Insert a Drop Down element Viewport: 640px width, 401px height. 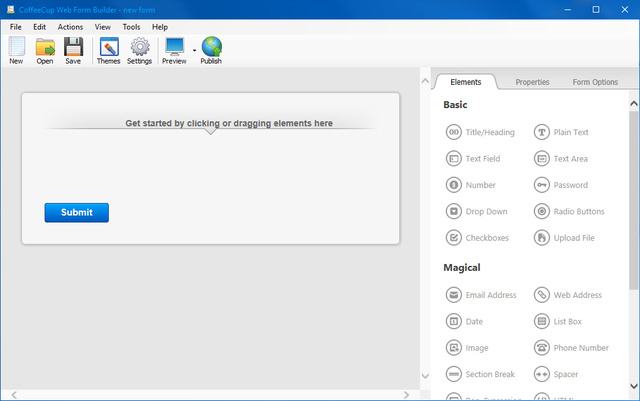[x=478, y=211]
